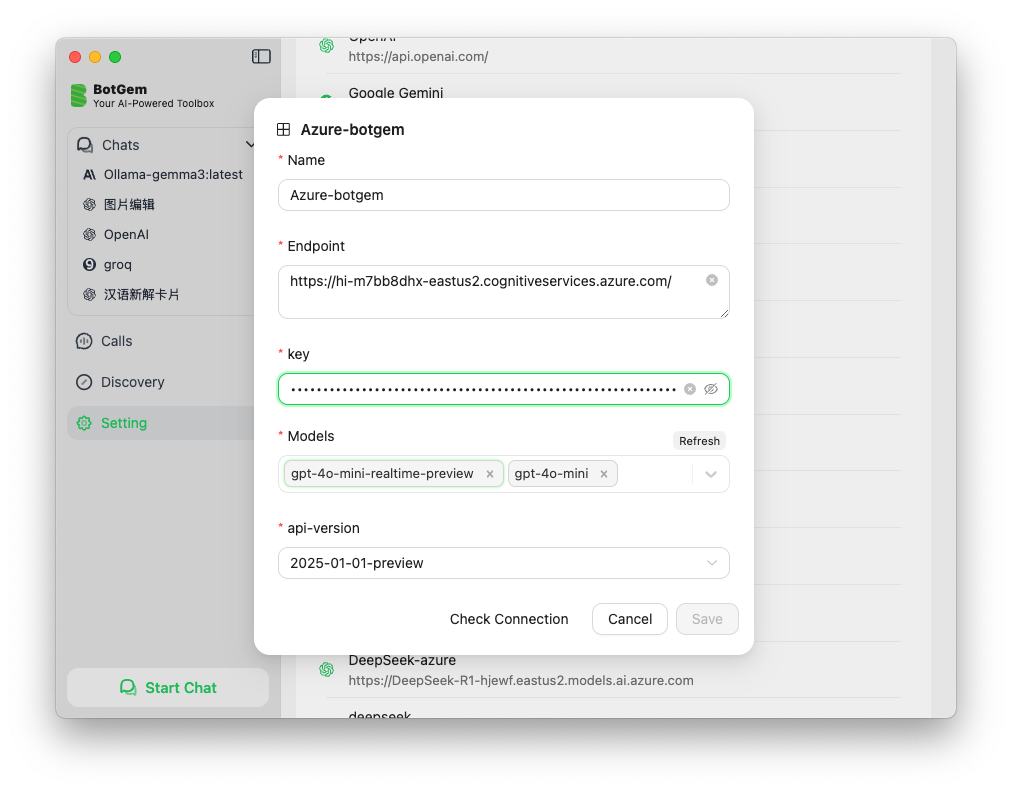The width and height of the screenshot is (1012, 792).
Task: Collapse the Chats section chevron
Action: click(250, 145)
